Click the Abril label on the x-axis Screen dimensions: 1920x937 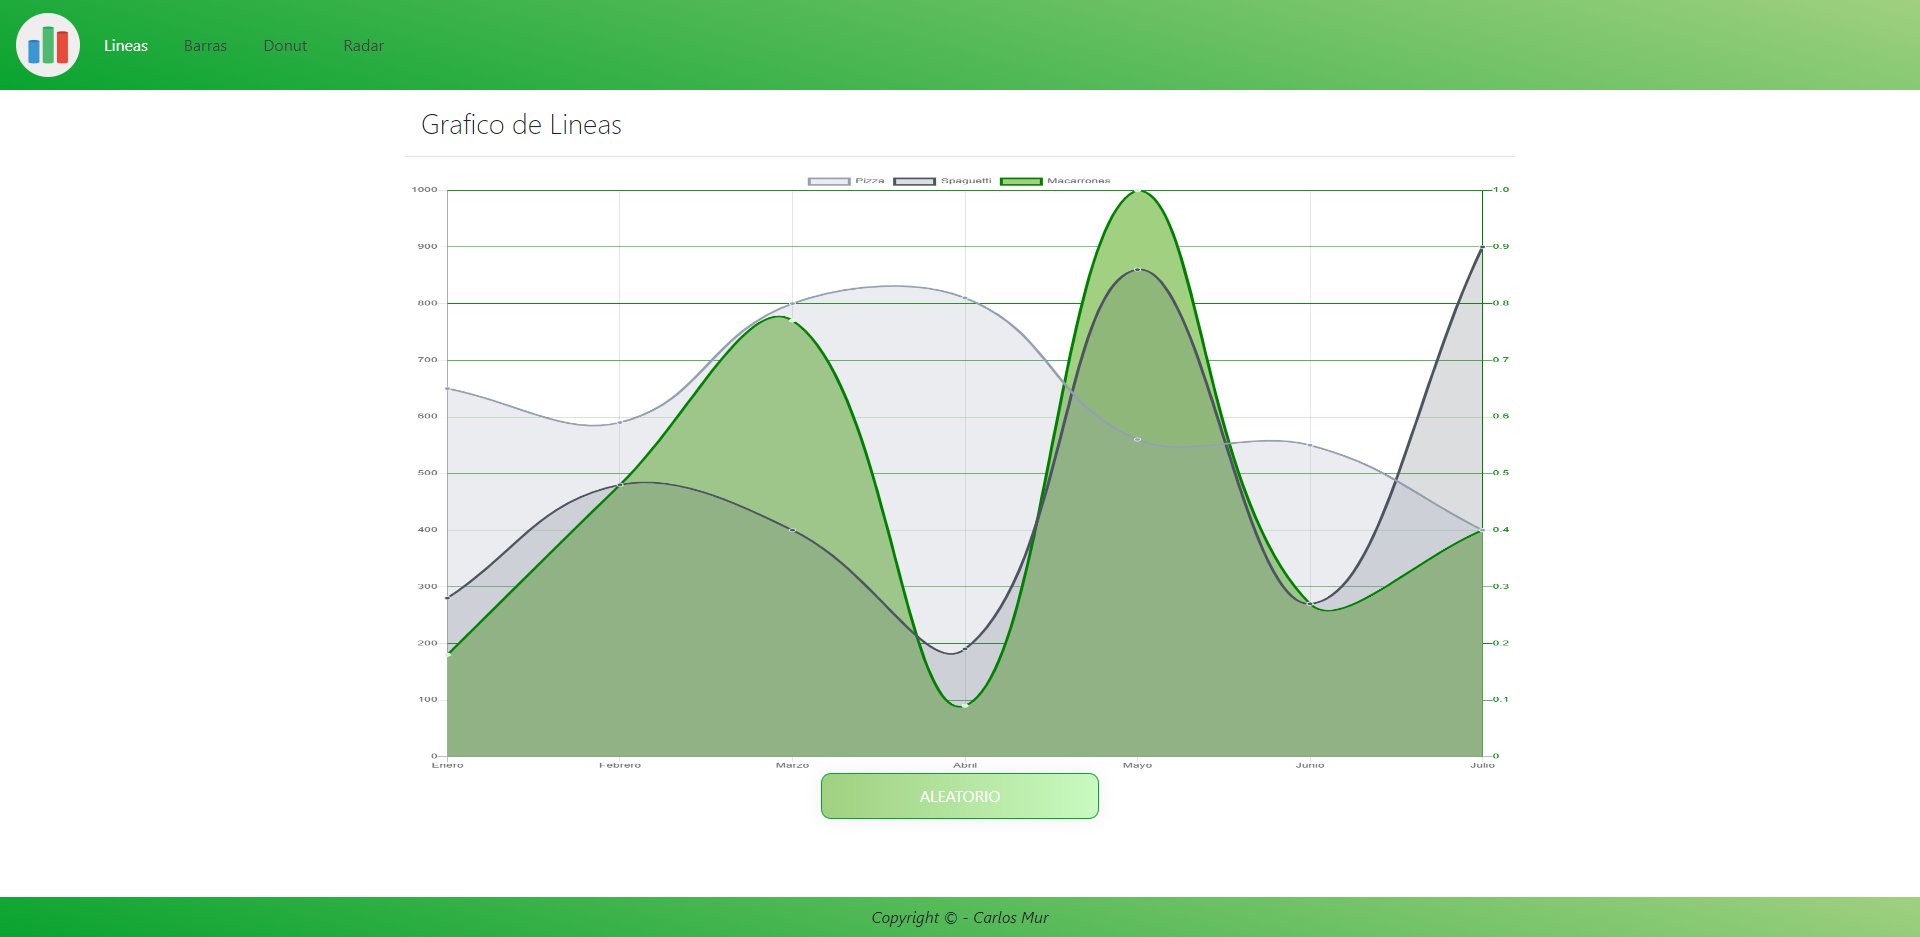coord(964,765)
